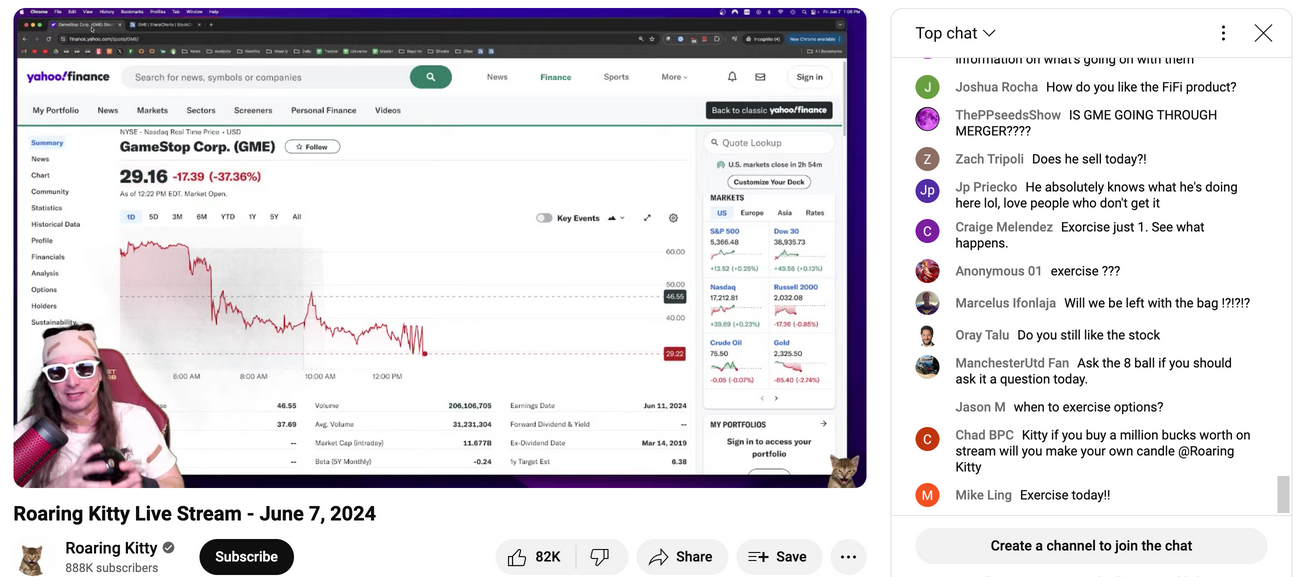Open the More dropdown in Yahoo header
The image size is (1304, 577).
[674, 77]
